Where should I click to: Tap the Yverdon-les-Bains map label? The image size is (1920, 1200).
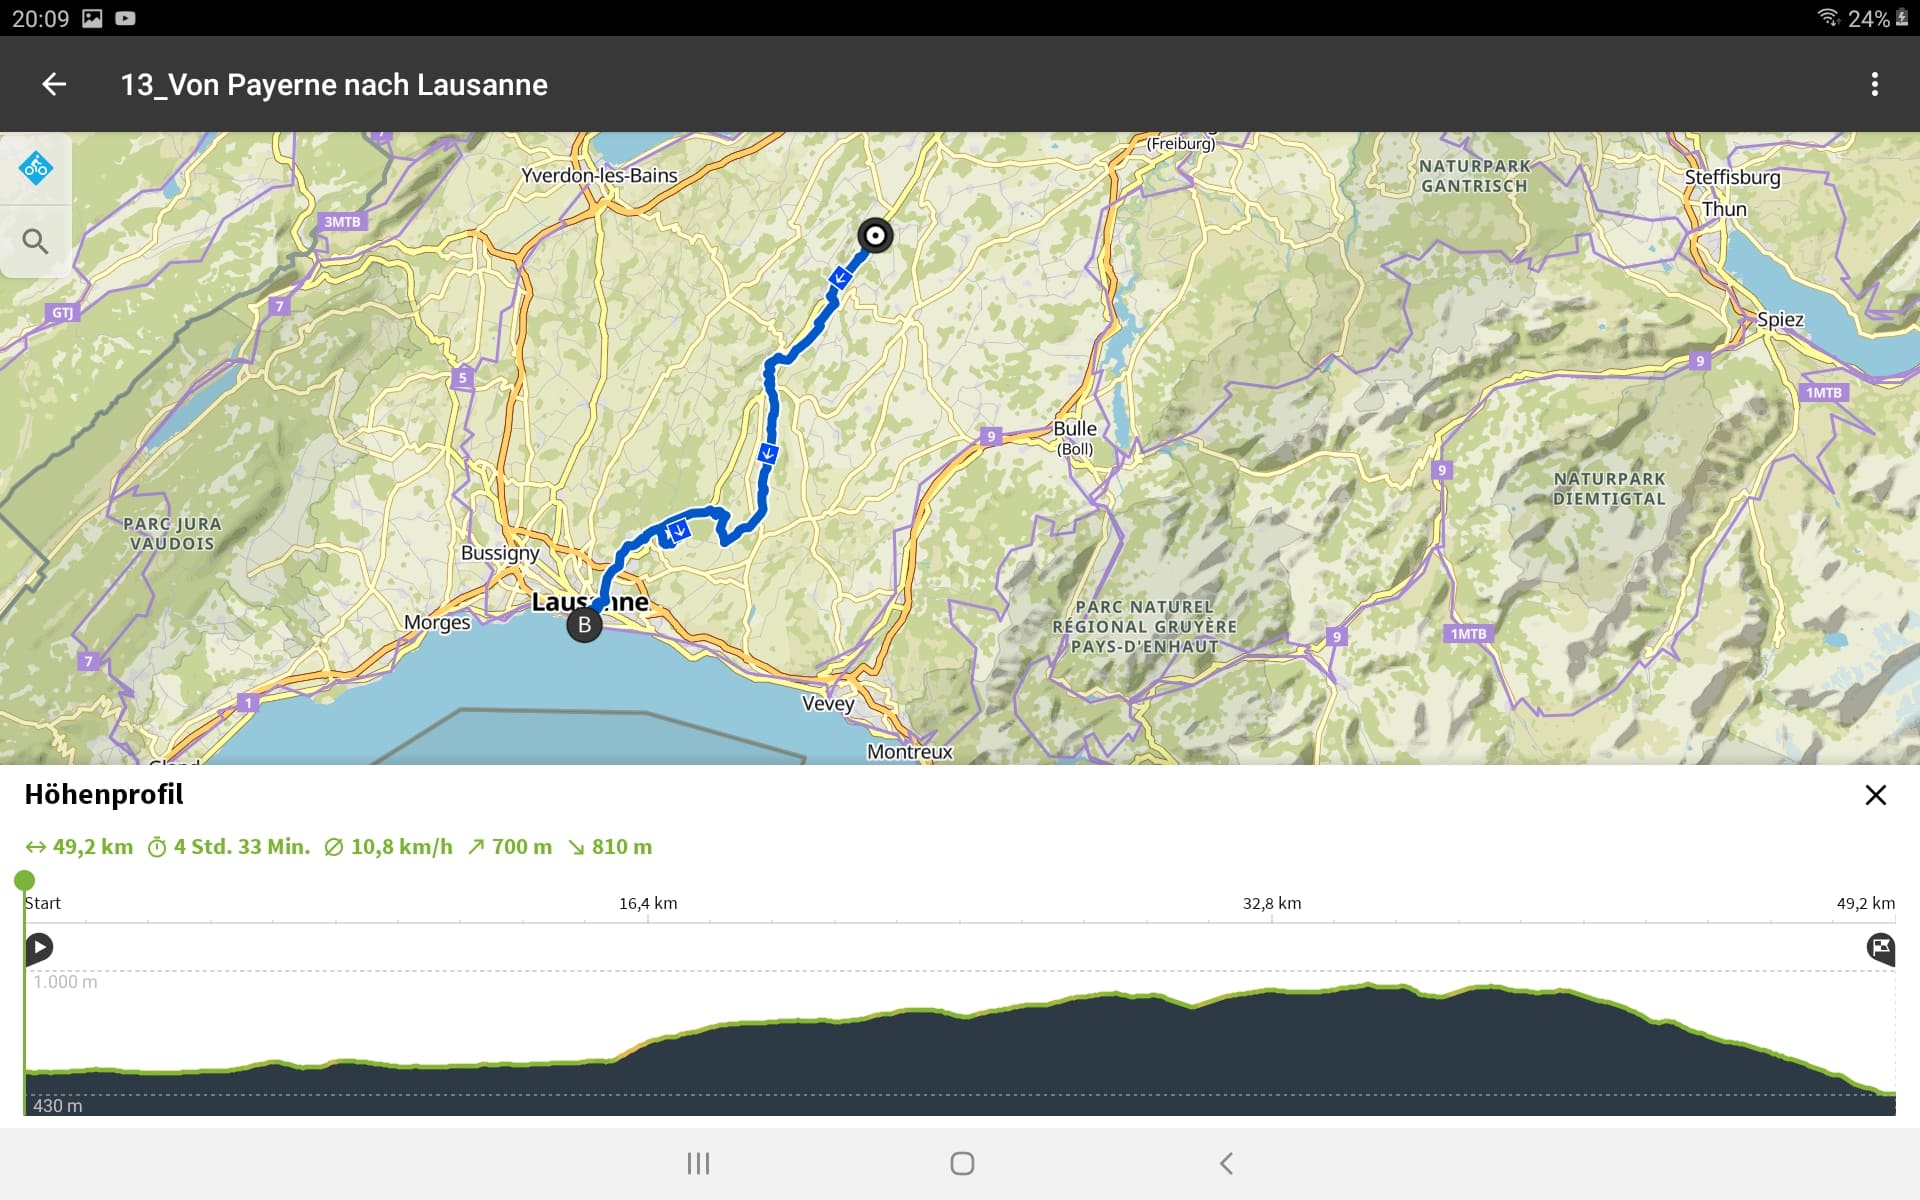point(599,175)
